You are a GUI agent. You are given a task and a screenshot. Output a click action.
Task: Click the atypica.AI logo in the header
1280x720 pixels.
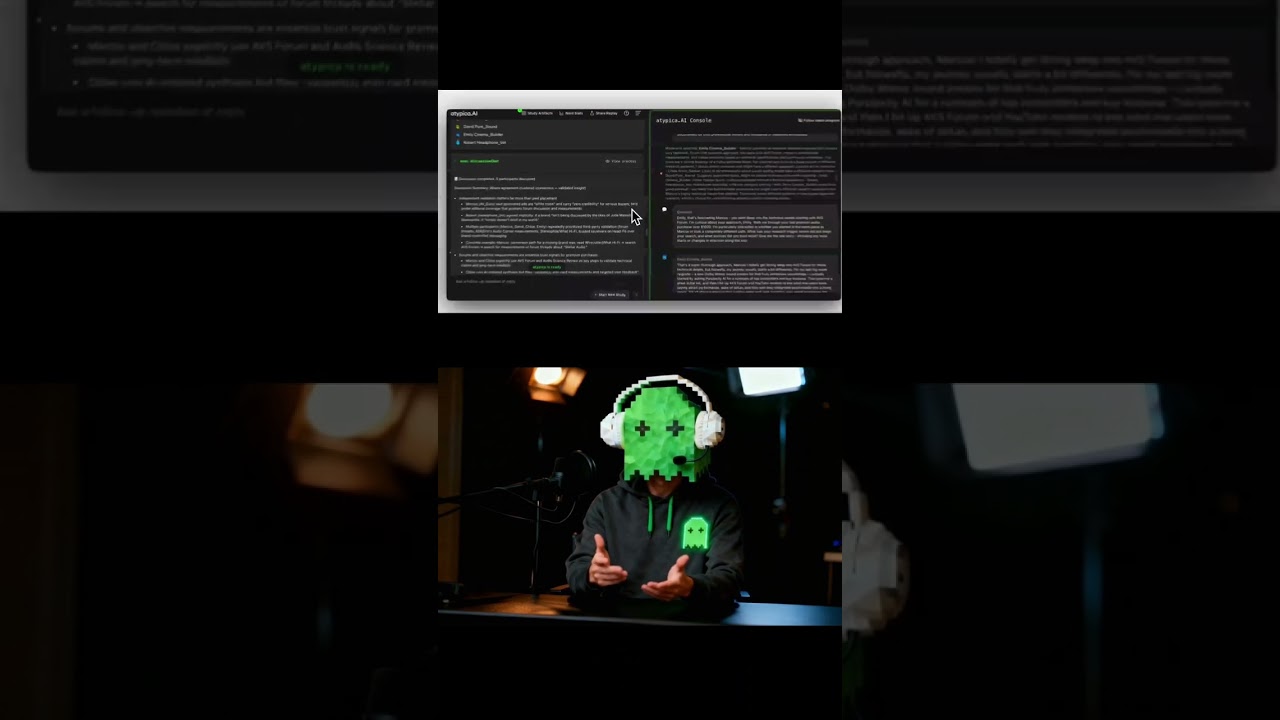tap(464, 113)
